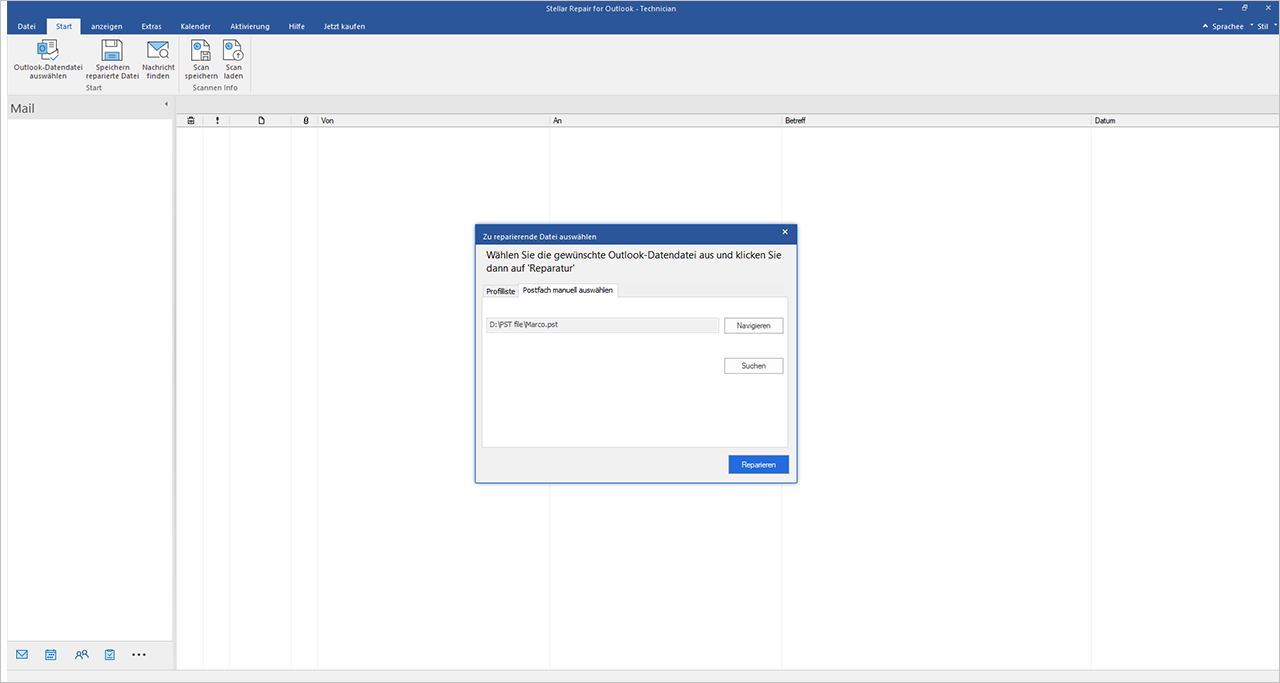This screenshot has width=1280, height=683.
Task: Collapse the Mail pane with arrow
Action: pyautogui.click(x=166, y=105)
